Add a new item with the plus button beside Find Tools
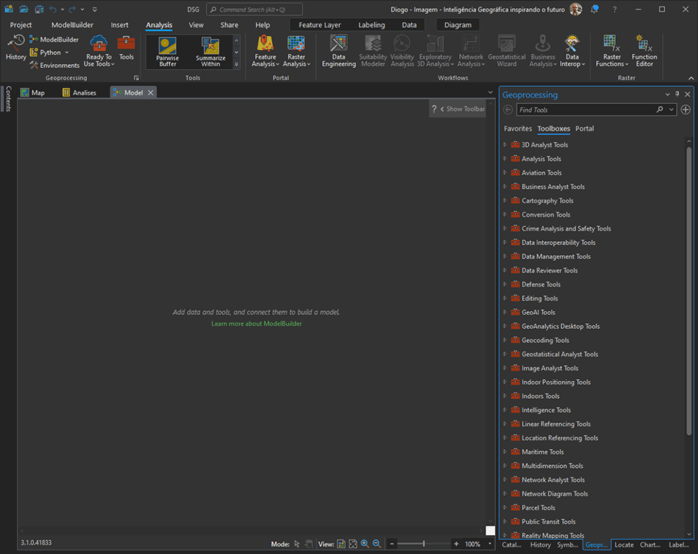 tap(685, 110)
